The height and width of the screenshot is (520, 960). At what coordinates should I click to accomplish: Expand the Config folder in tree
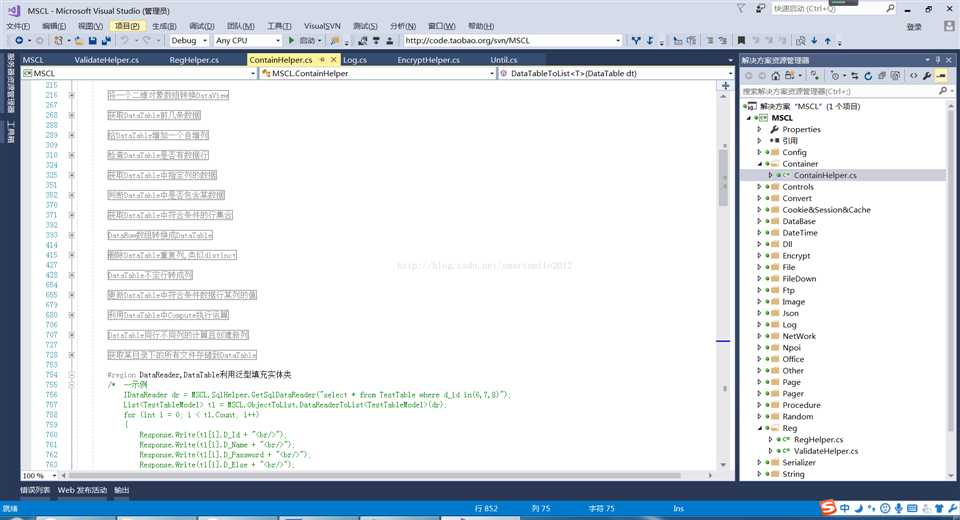tap(760, 152)
